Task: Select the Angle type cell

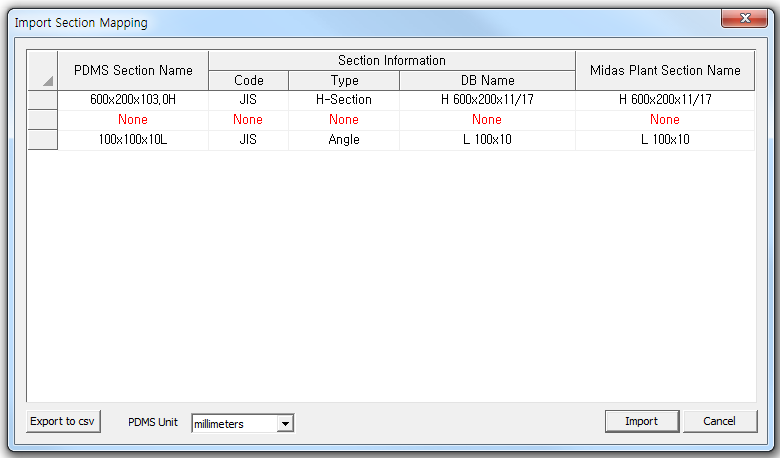Action: (x=344, y=140)
